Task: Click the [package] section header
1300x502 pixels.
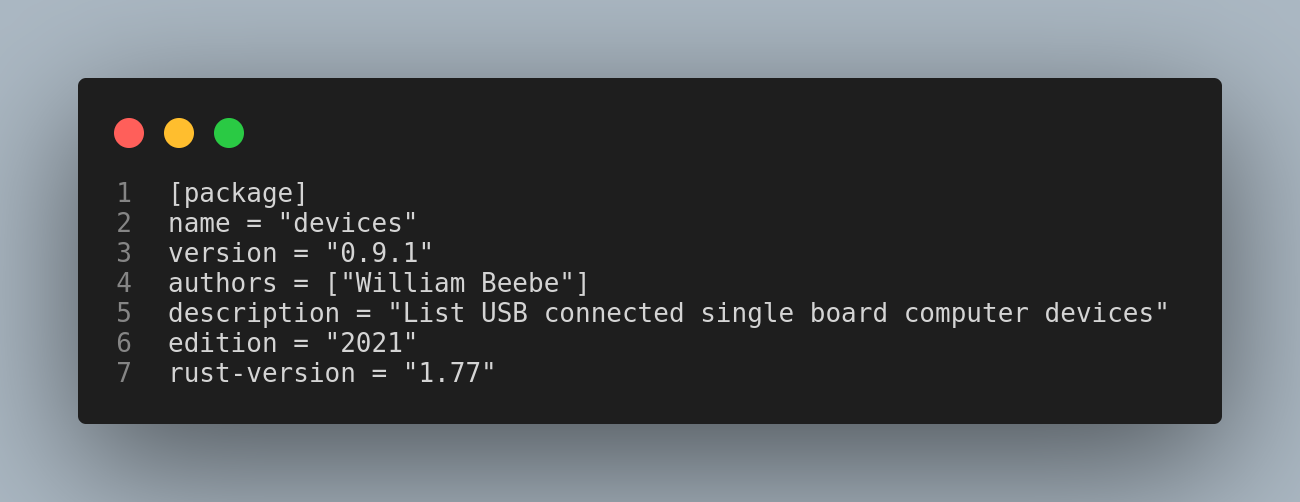Action: point(238,193)
